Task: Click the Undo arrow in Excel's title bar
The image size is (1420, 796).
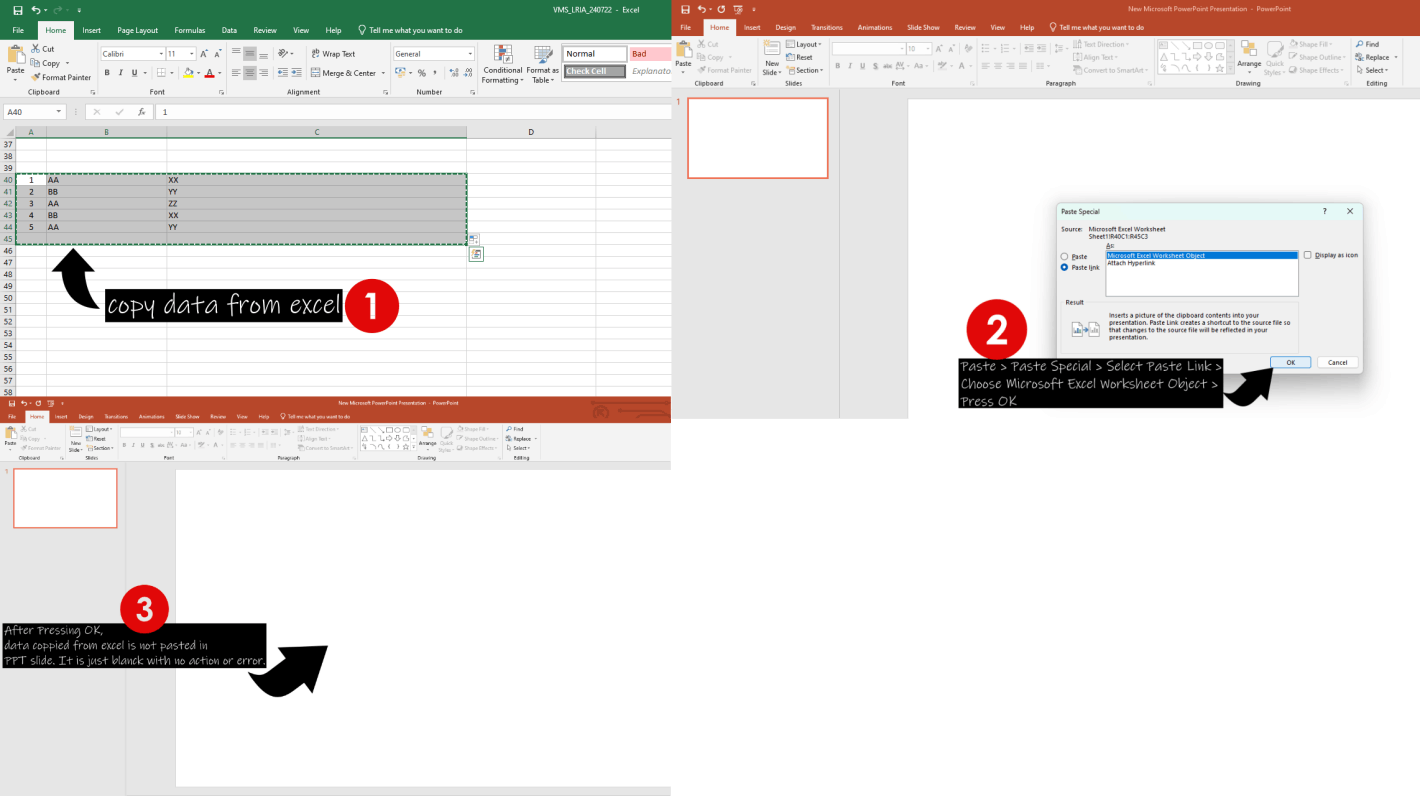Action: [35, 10]
